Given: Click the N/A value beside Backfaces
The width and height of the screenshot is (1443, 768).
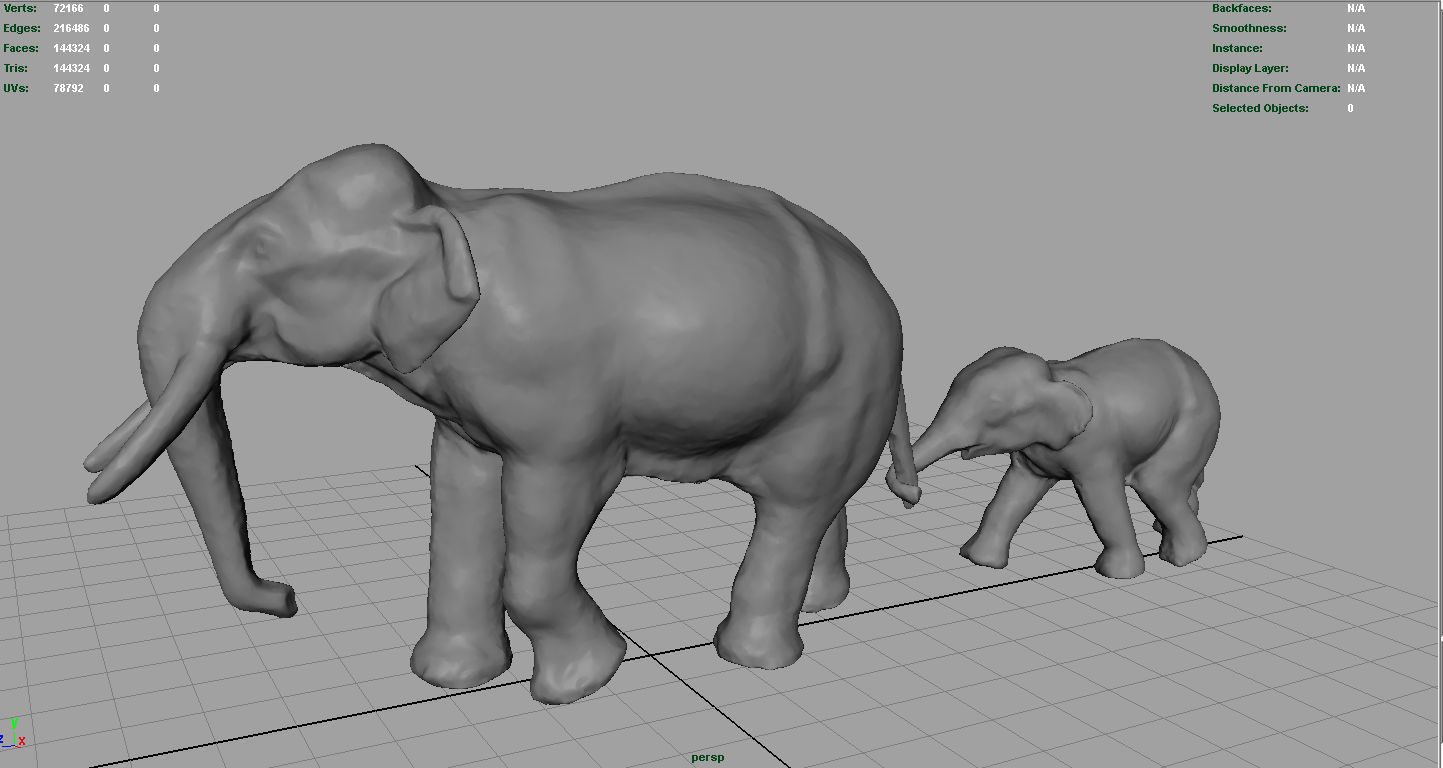Looking at the screenshot, I should click(x=1356, y=8).
